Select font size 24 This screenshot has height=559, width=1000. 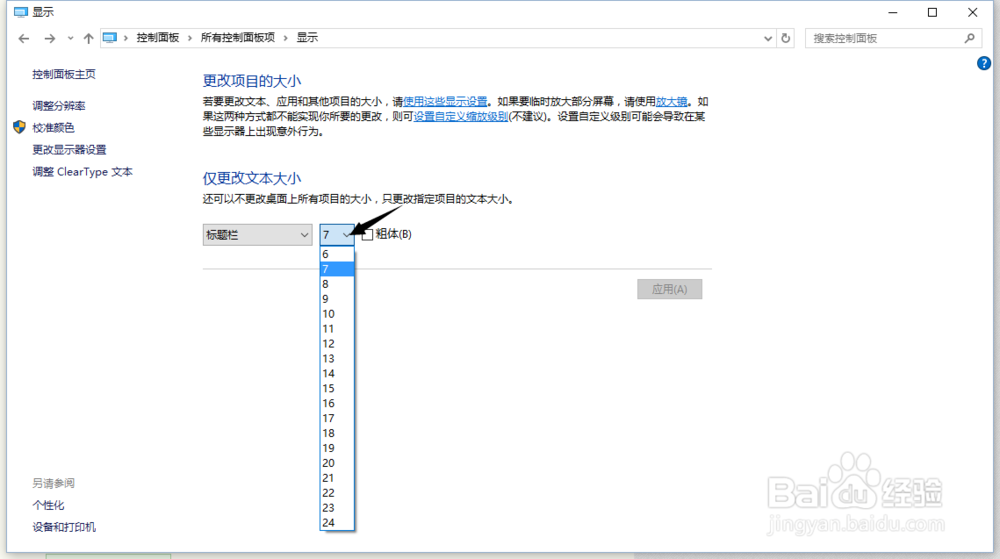[x=337, y=523]
